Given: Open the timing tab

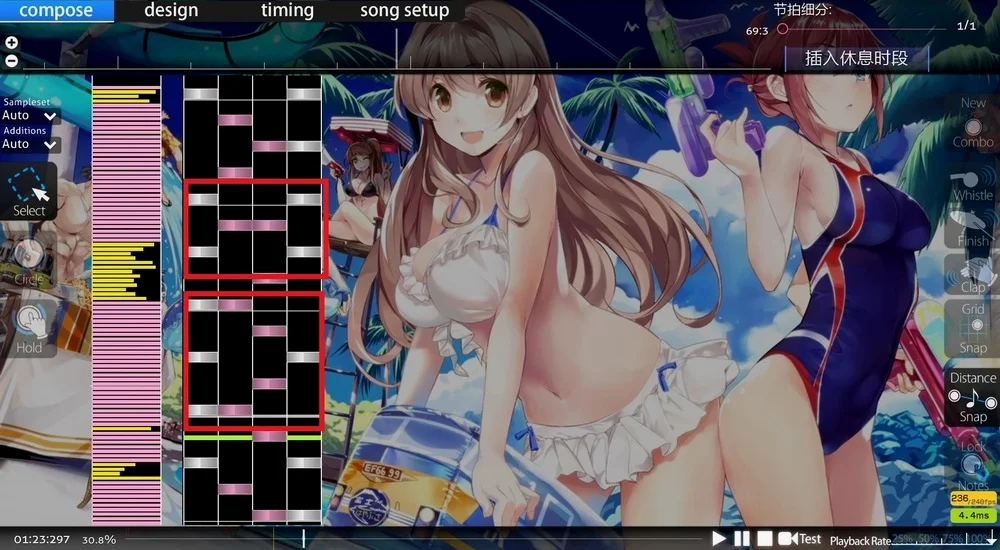Looking at the screenshot, I should pyautogui.click(x=287, y=11).
